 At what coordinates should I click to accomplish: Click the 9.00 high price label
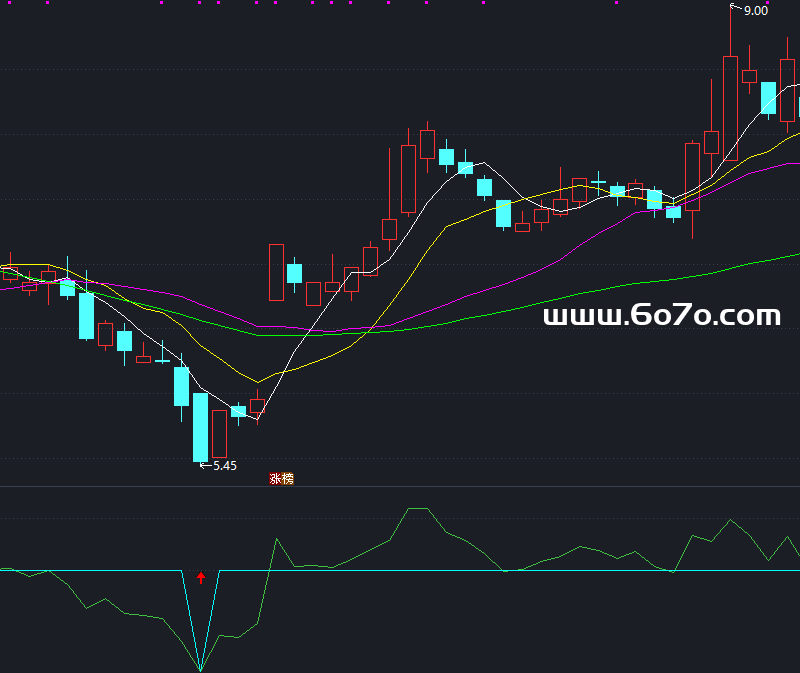[756, 11]
